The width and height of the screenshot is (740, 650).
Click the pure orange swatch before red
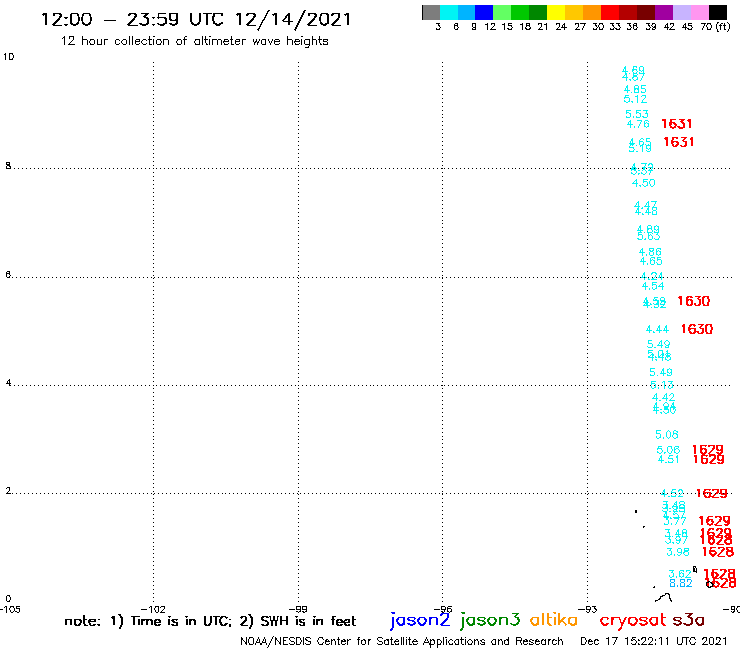click(592, 12)
